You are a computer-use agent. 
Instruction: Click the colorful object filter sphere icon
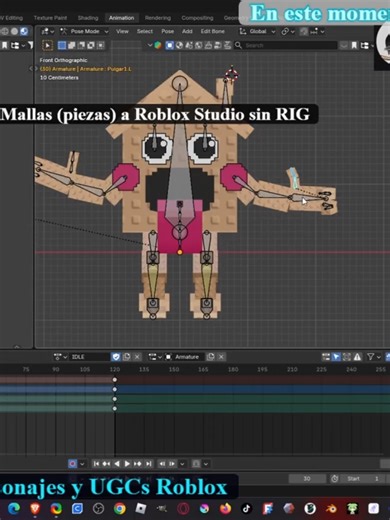pyautogui.click(x=158, y=45)
